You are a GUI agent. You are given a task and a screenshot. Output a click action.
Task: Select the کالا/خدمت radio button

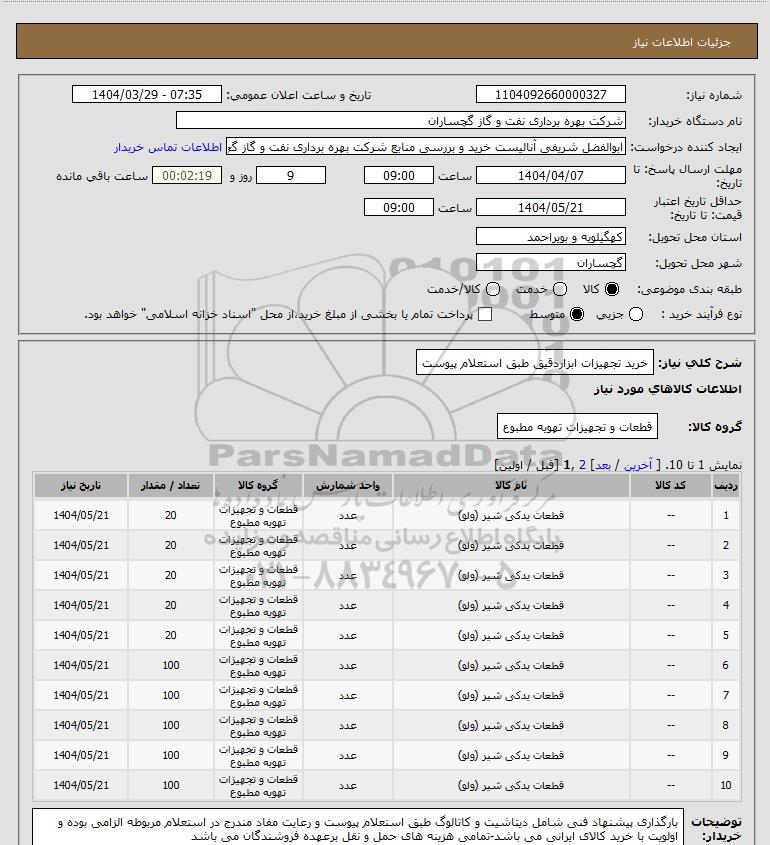point(492,289)
